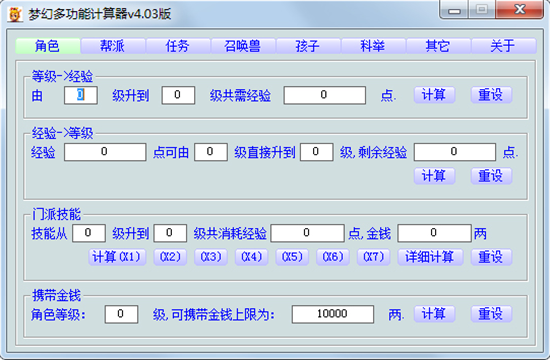Click 重设 in the 等级->经验 section

point(491,95)
